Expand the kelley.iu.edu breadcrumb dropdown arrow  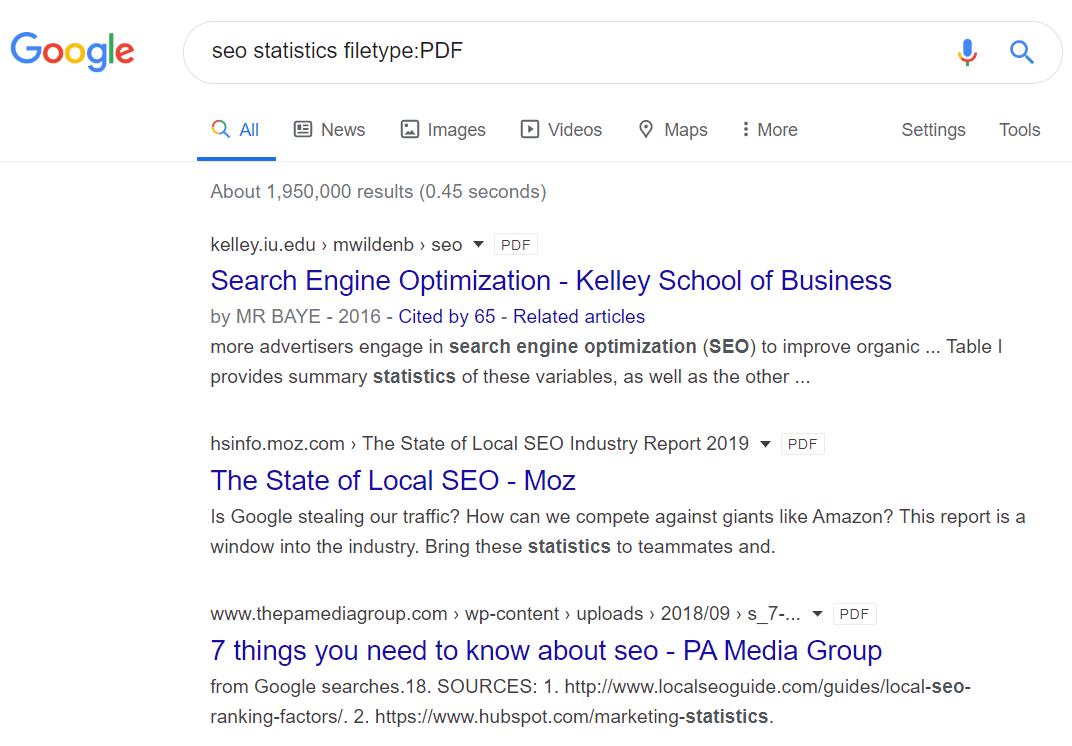[x=478, y=244]
